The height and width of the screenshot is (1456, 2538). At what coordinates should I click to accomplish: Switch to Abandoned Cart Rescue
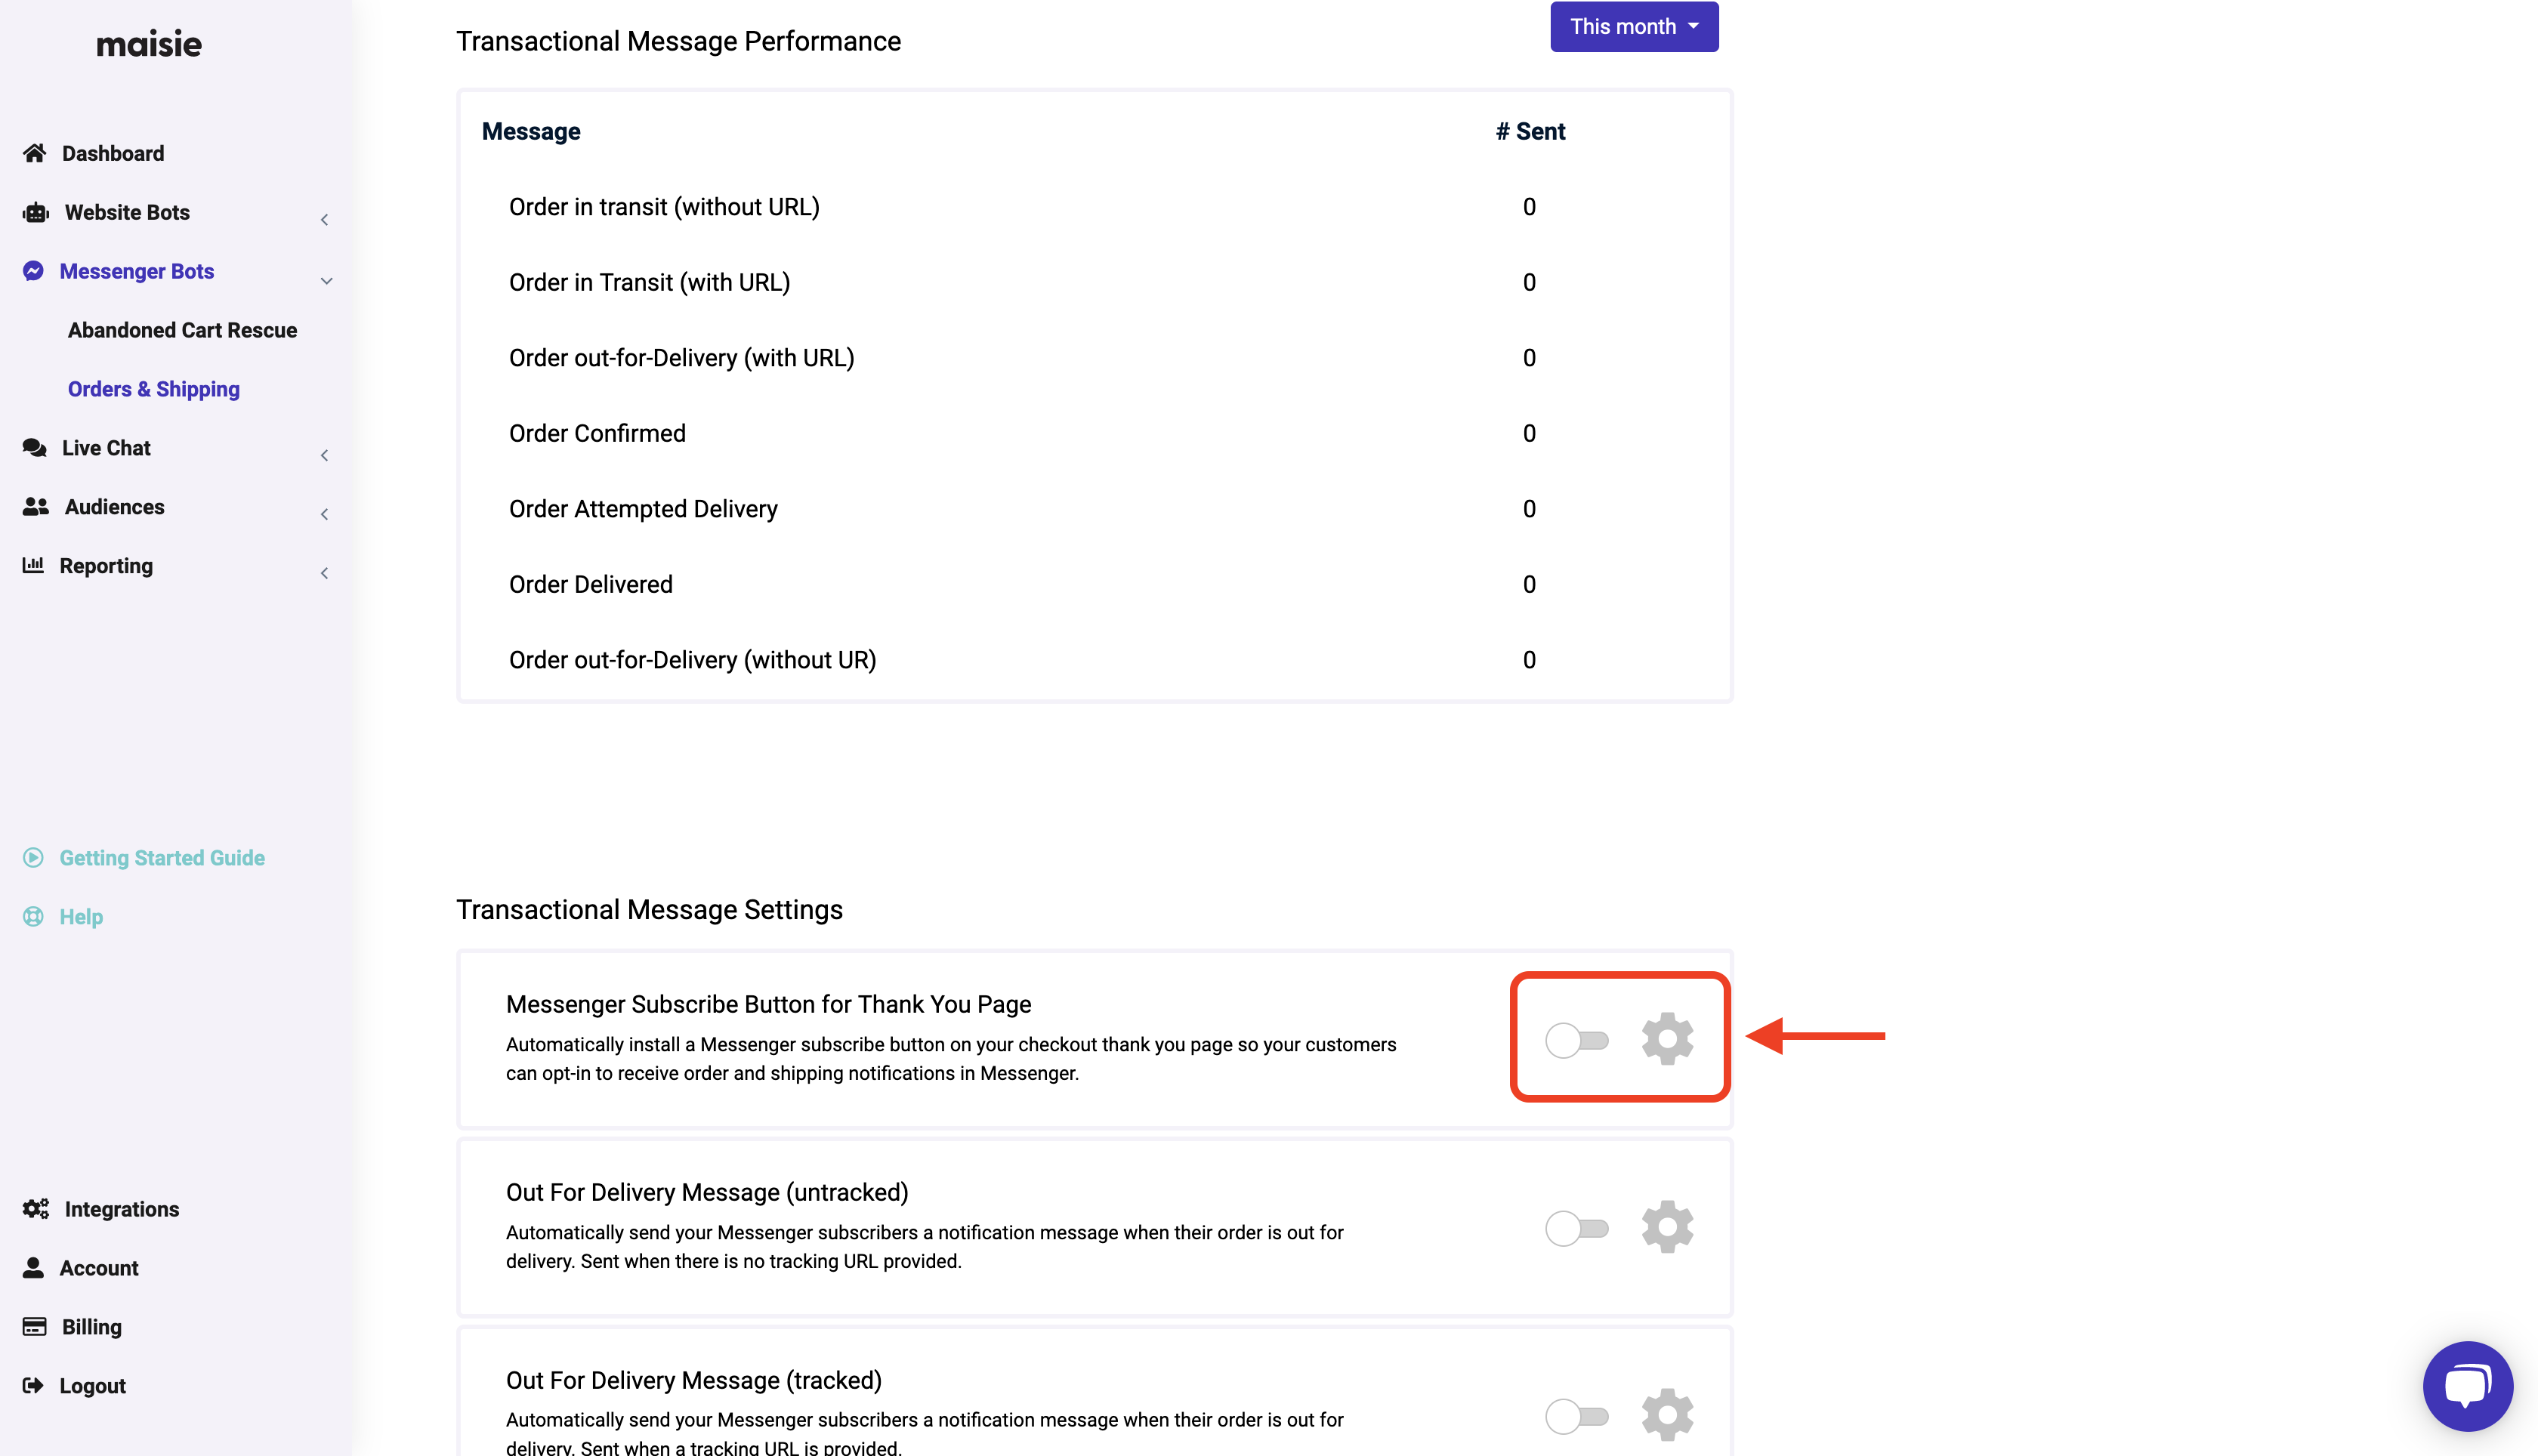pyautogui.click(x=182, y=329)
